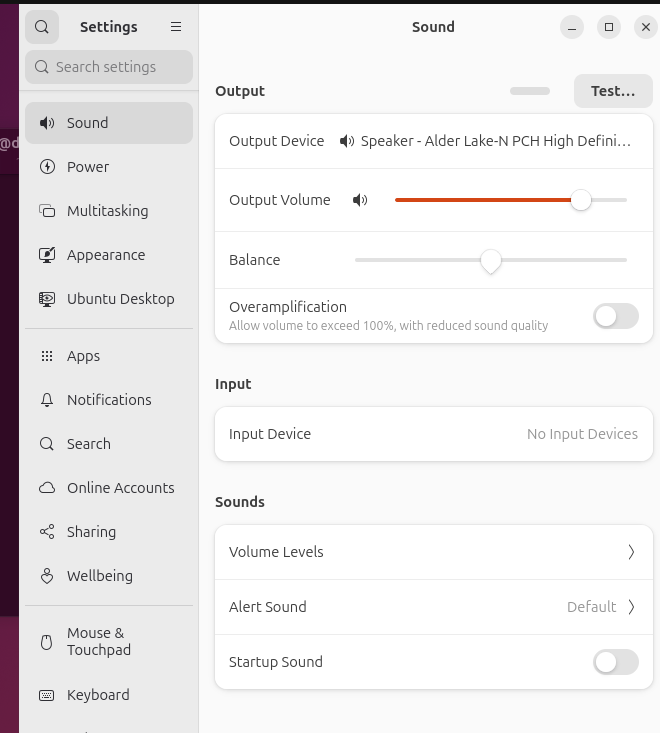Click the Balance slider handle
This screenshot has width=660, height=733.
coord(490,260)
